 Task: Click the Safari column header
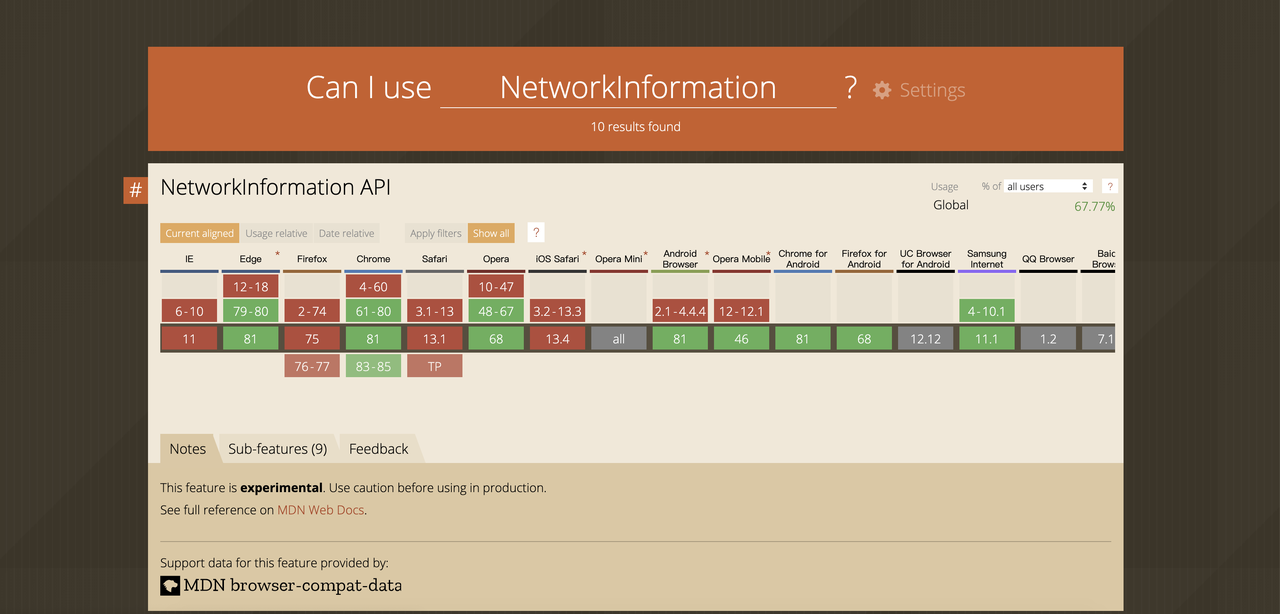pyautogui.click(x=434, y=259)
